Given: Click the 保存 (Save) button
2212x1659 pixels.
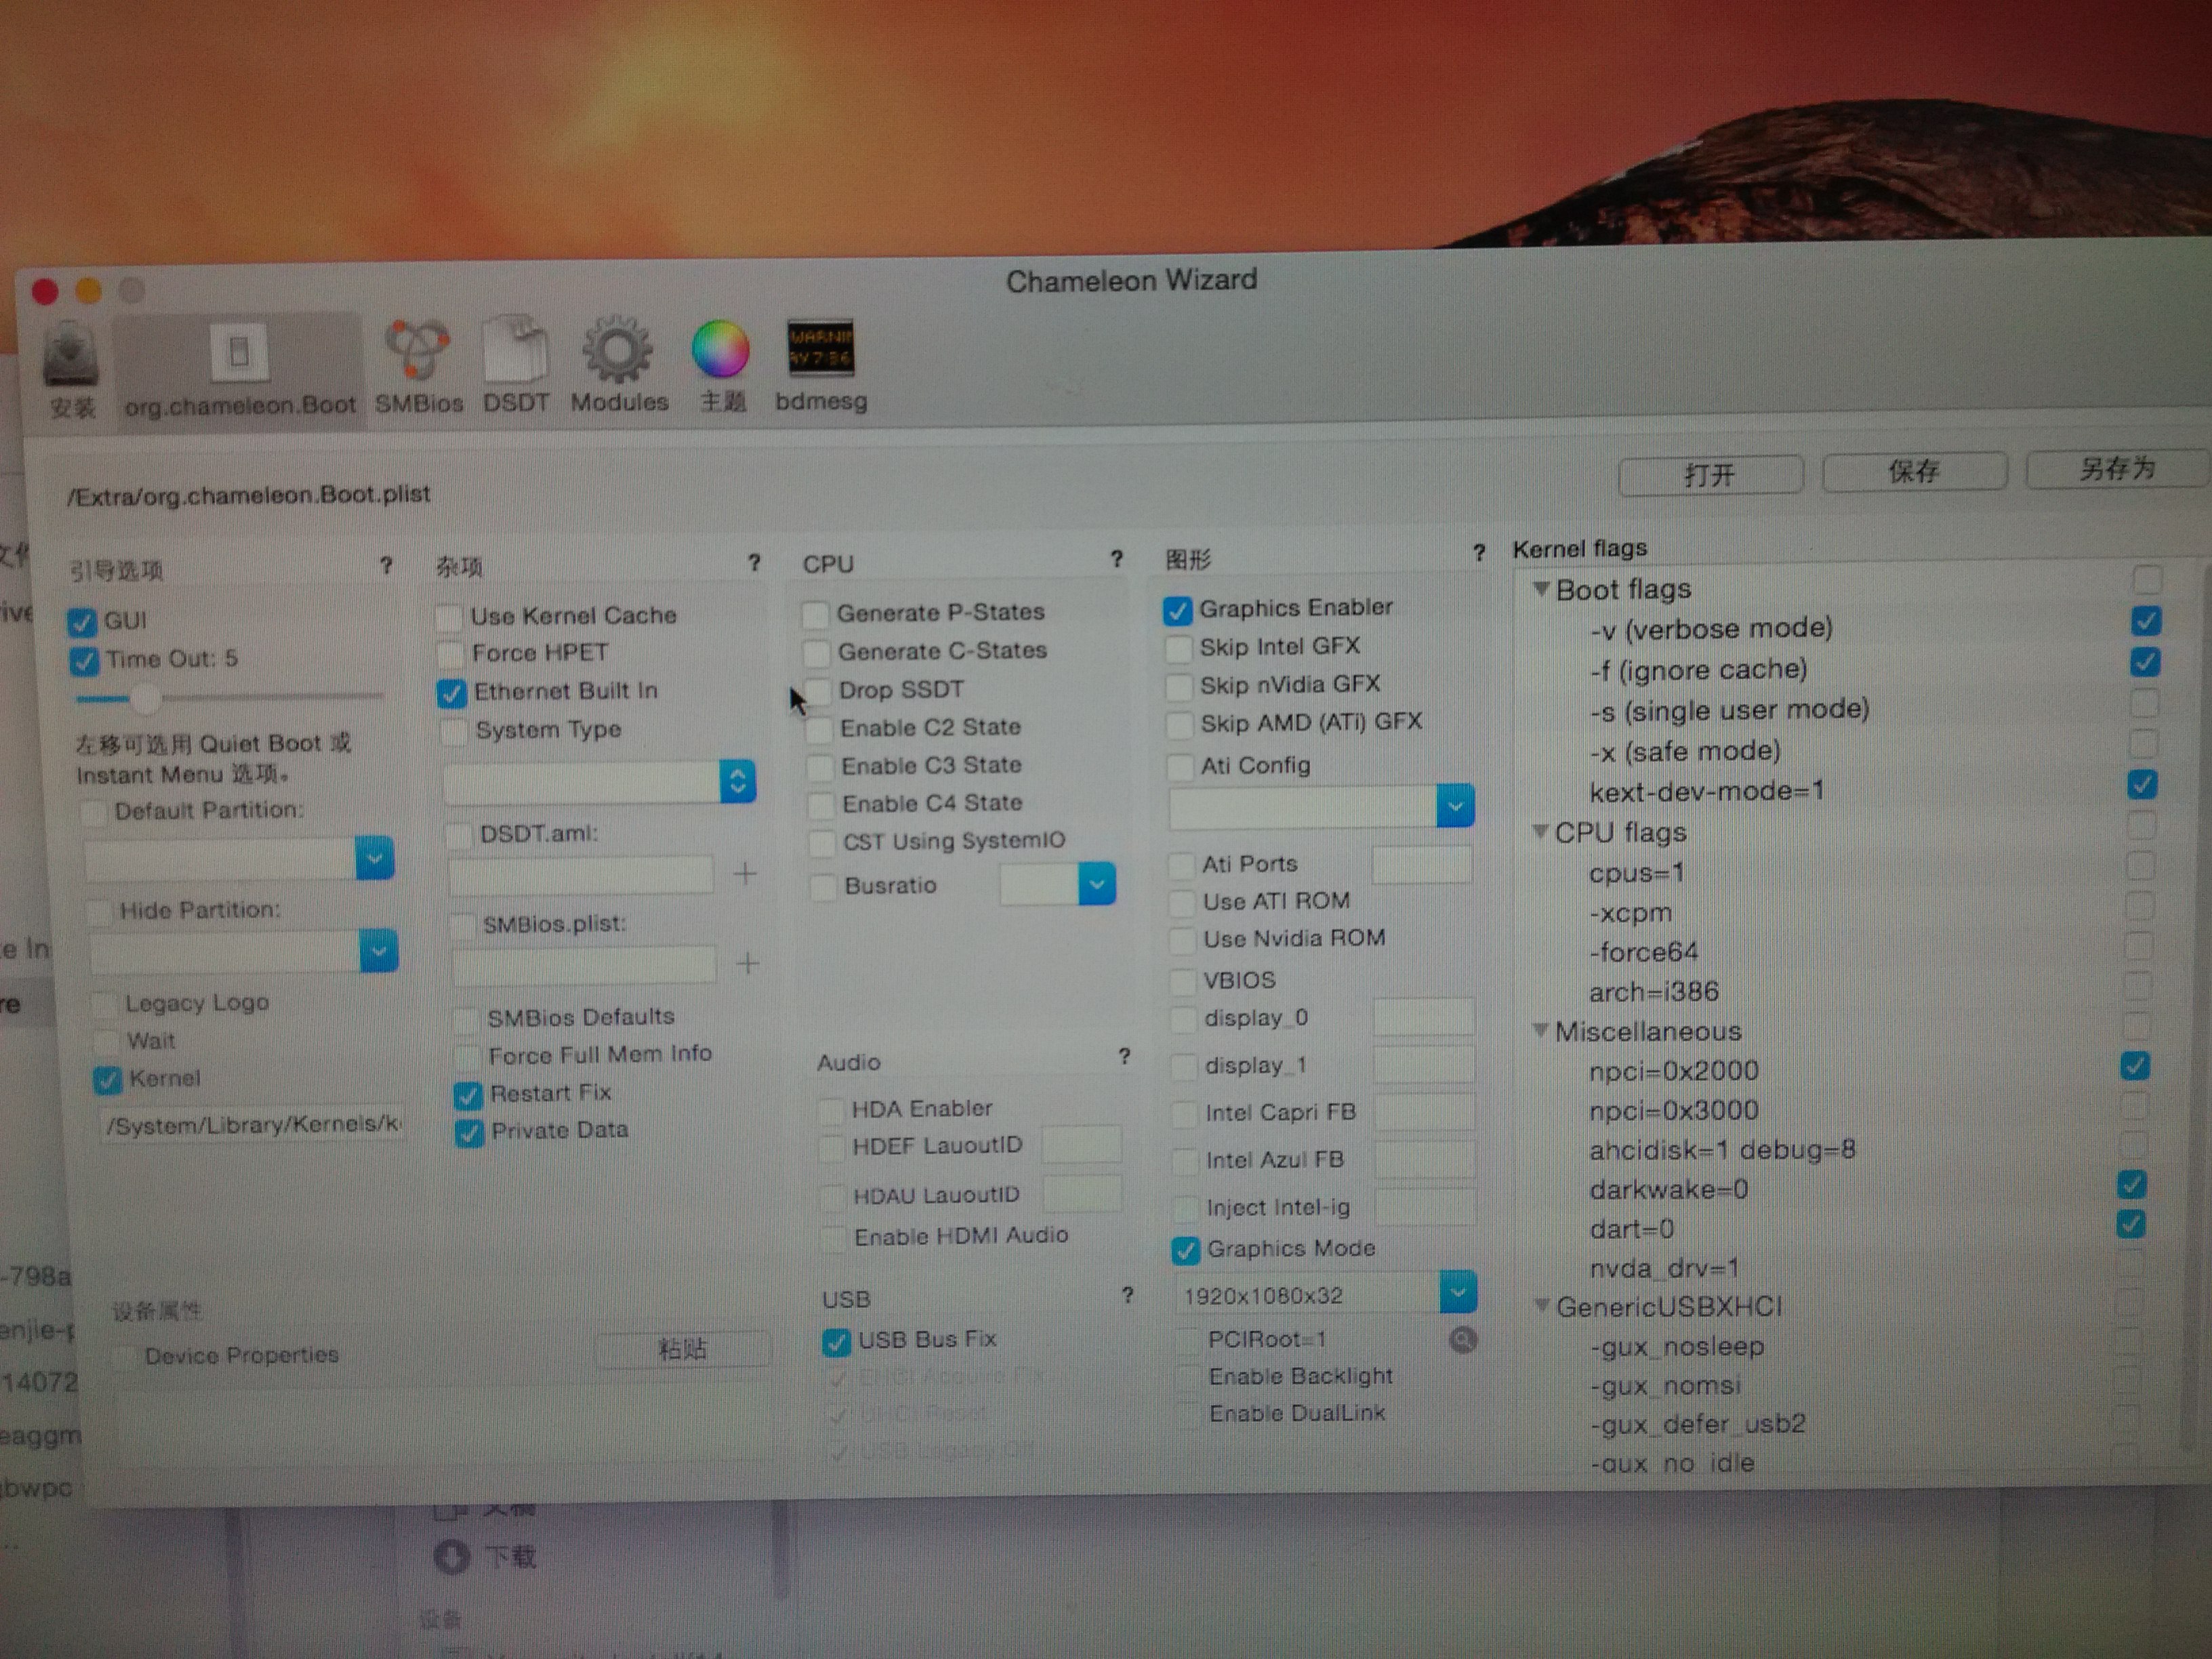Looking at the screenshot, I should click(1914, 470).
